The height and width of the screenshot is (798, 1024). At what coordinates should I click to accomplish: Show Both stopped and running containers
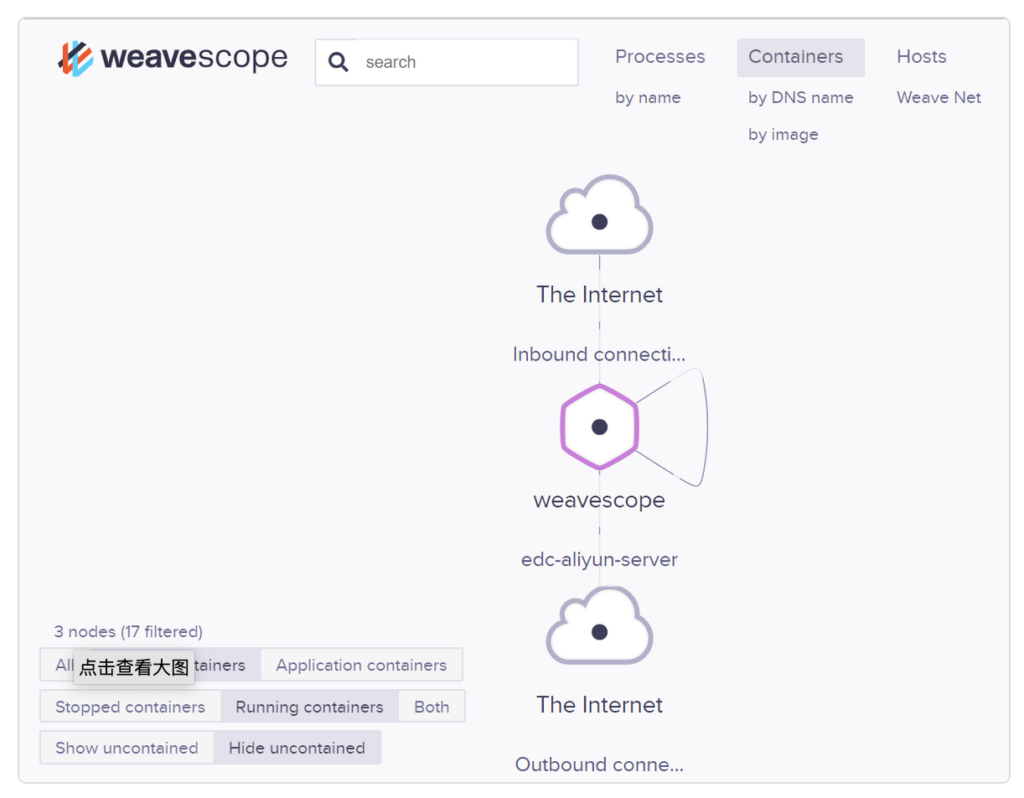tap(432, 707)
